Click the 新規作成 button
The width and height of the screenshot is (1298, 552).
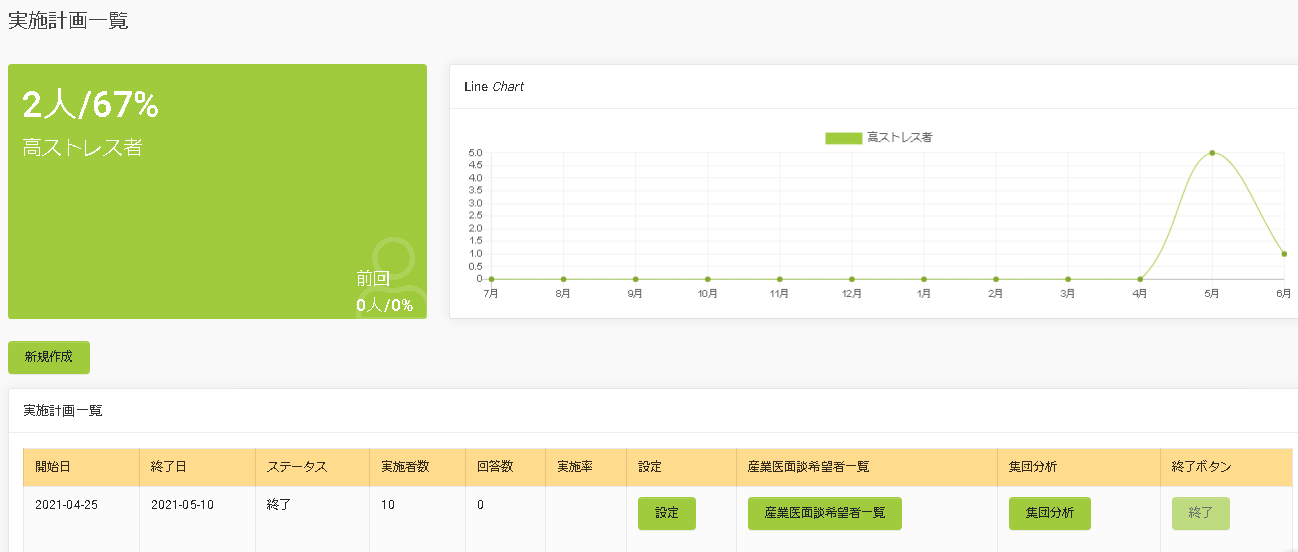tap(49, 357)
